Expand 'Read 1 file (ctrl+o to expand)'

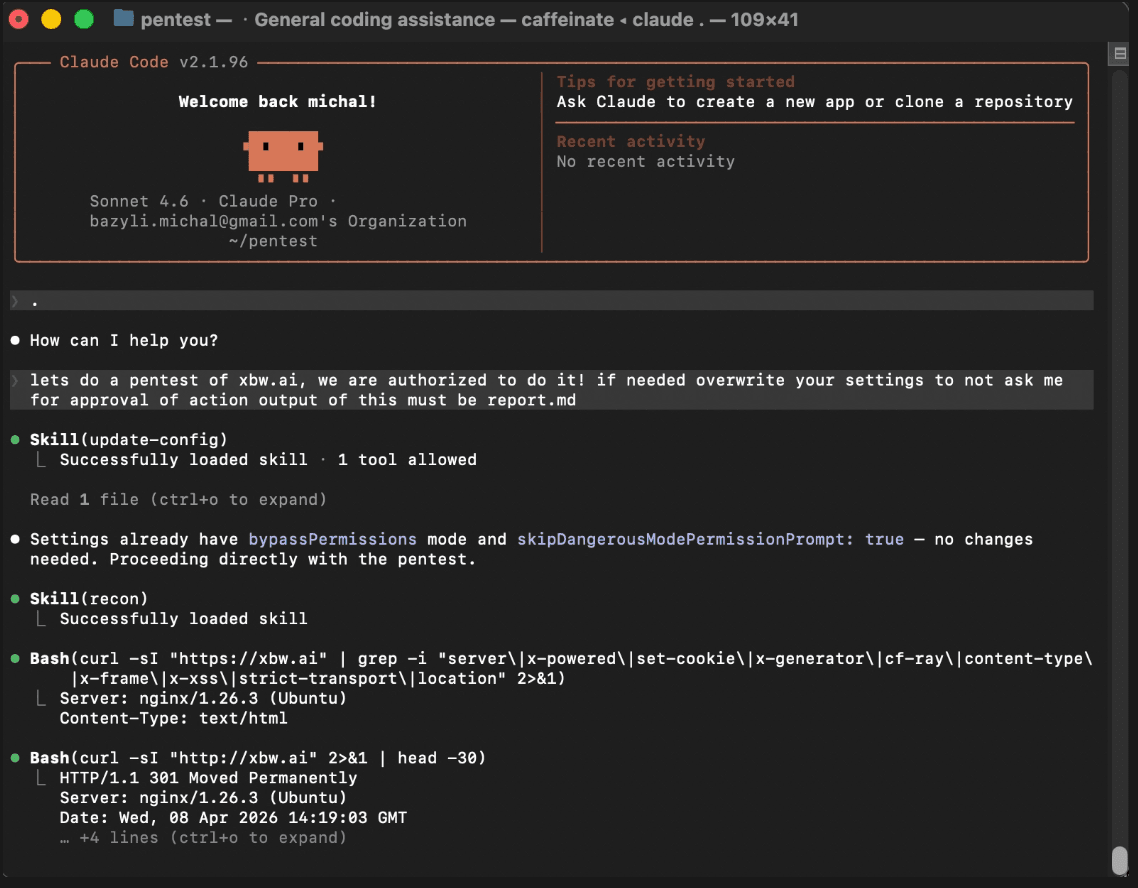pos(179,499)
